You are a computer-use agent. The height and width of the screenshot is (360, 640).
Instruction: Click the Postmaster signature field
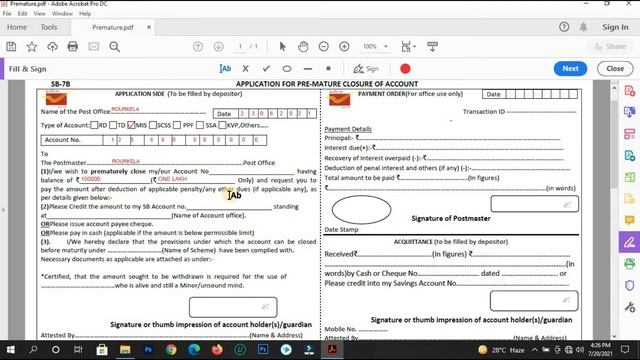(x=535, y=204)
